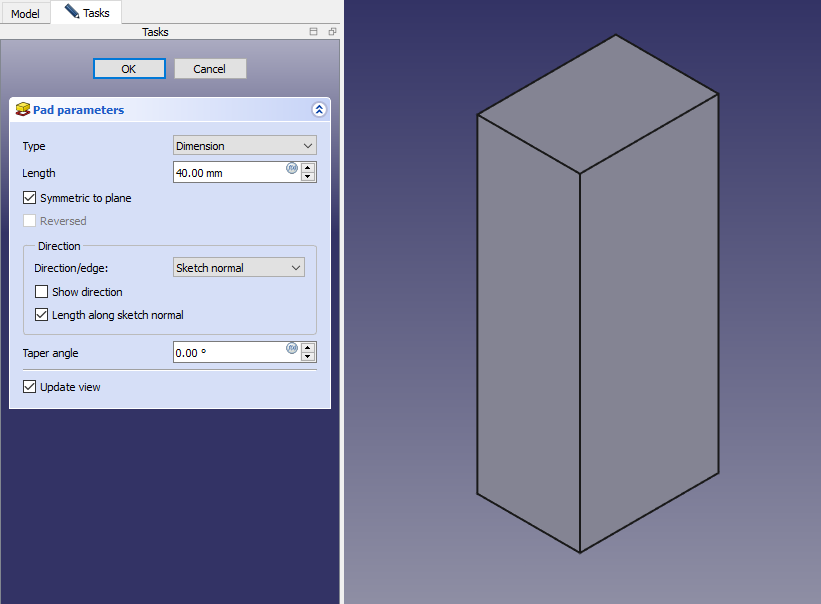
Task: Float the Tasks panel with undock icon
Action: tap(332, 32)
